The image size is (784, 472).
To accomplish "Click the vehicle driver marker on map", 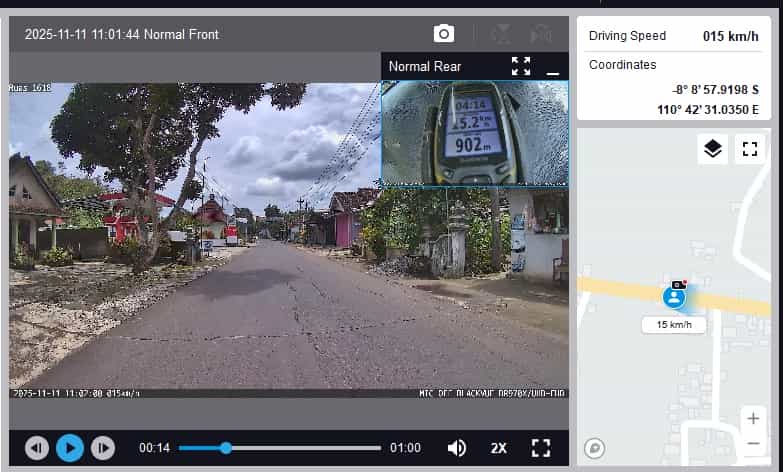I will coord(675,296).
